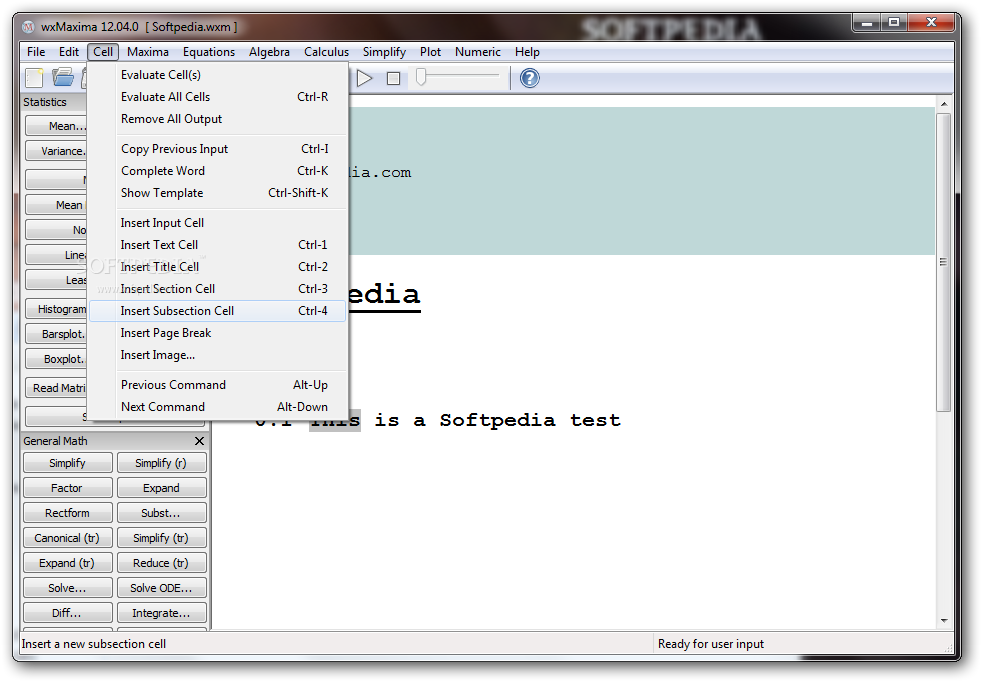
Task: Click the Factor button
Action: 68,488
